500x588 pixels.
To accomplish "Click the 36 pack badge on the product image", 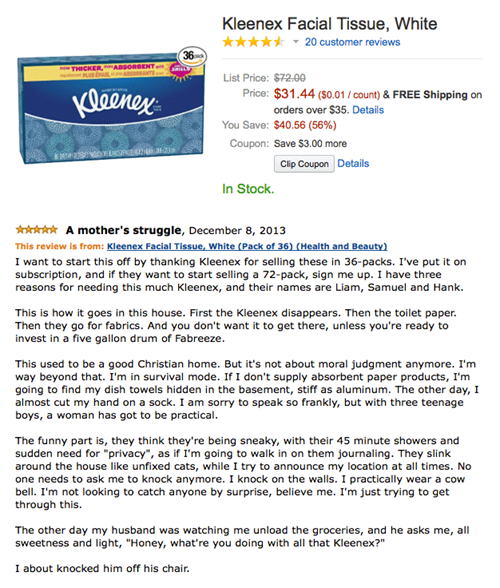I will (x=192, y=56).
